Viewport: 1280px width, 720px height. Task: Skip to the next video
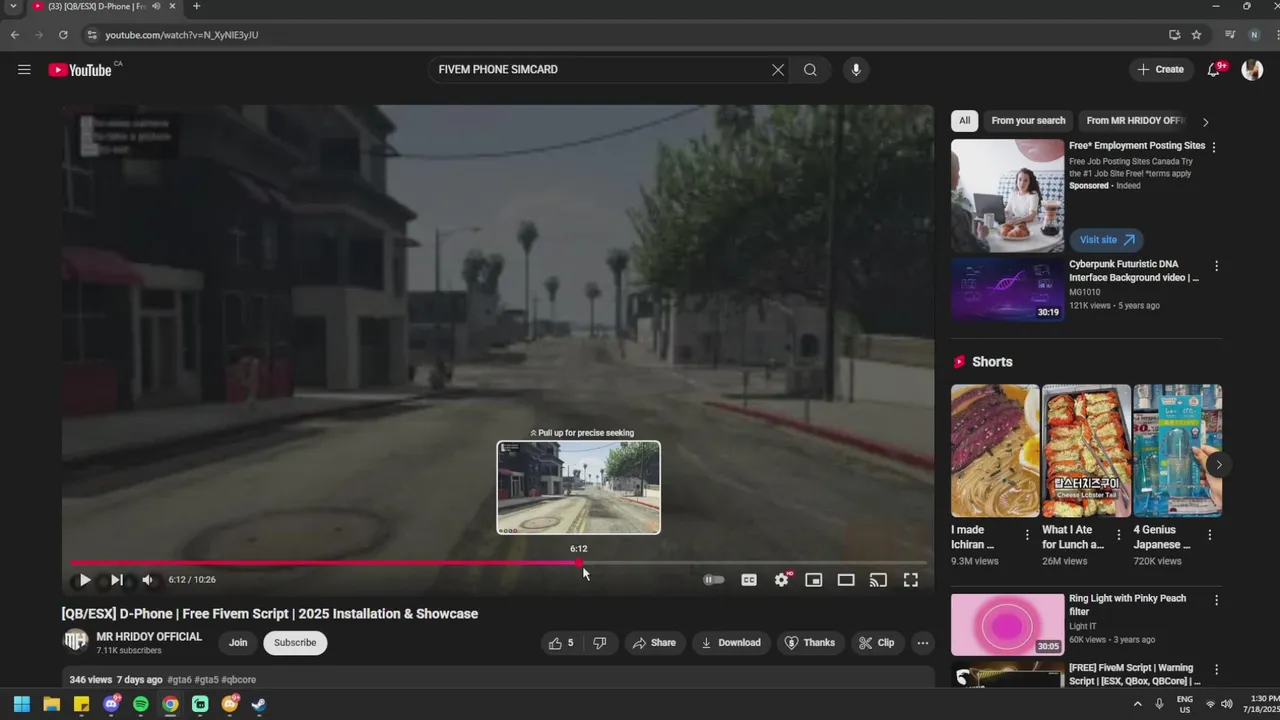click(x=116, y=580)
